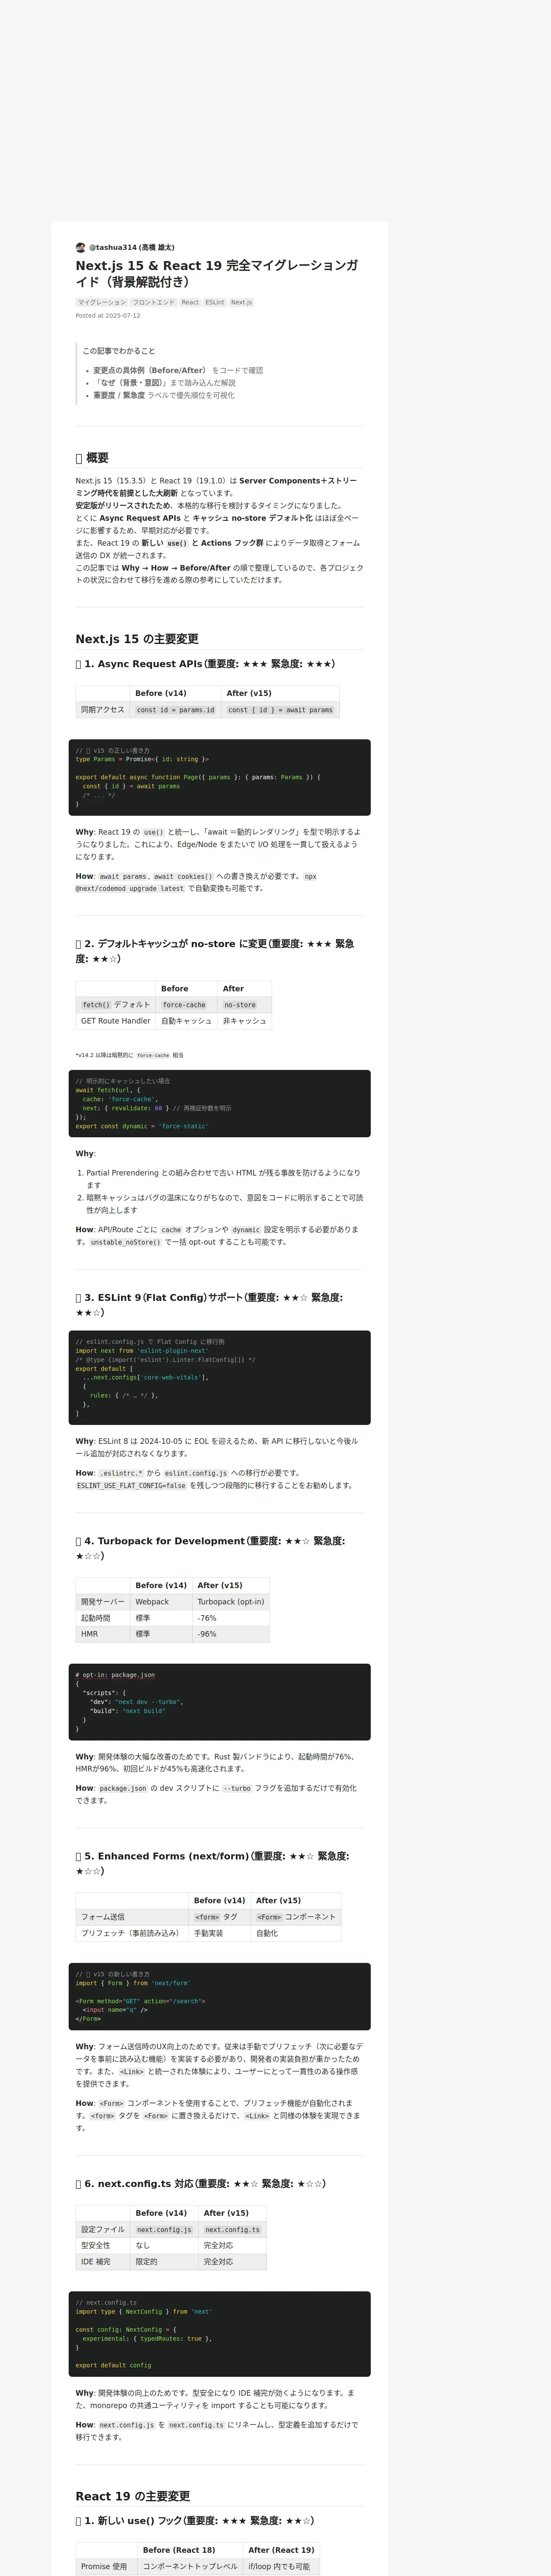Select the Next.js tag
551x2576 pixels.
[x=241, y=302]
